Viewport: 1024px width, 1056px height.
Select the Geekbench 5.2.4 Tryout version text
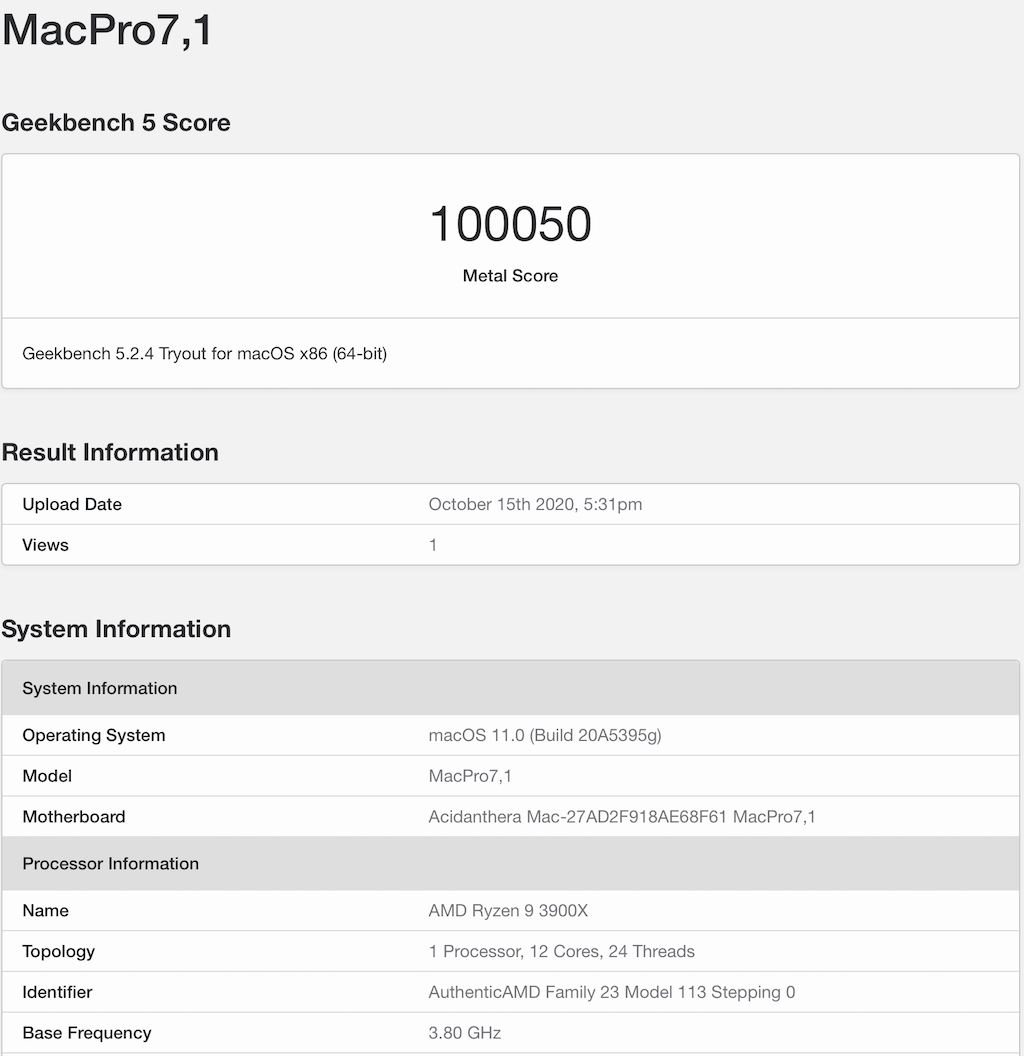(205, 354)
